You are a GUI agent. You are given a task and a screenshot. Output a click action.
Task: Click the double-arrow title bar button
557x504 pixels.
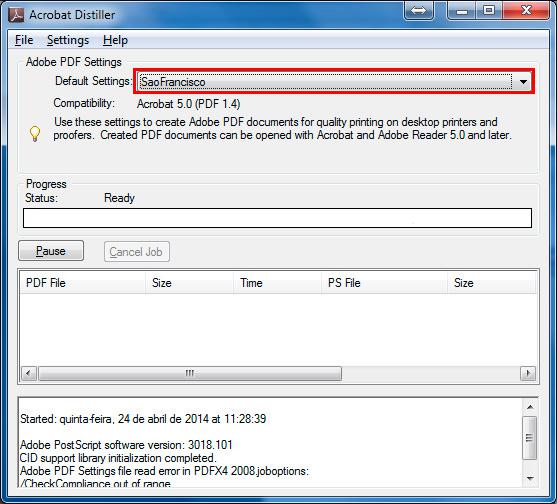(418, 11)
